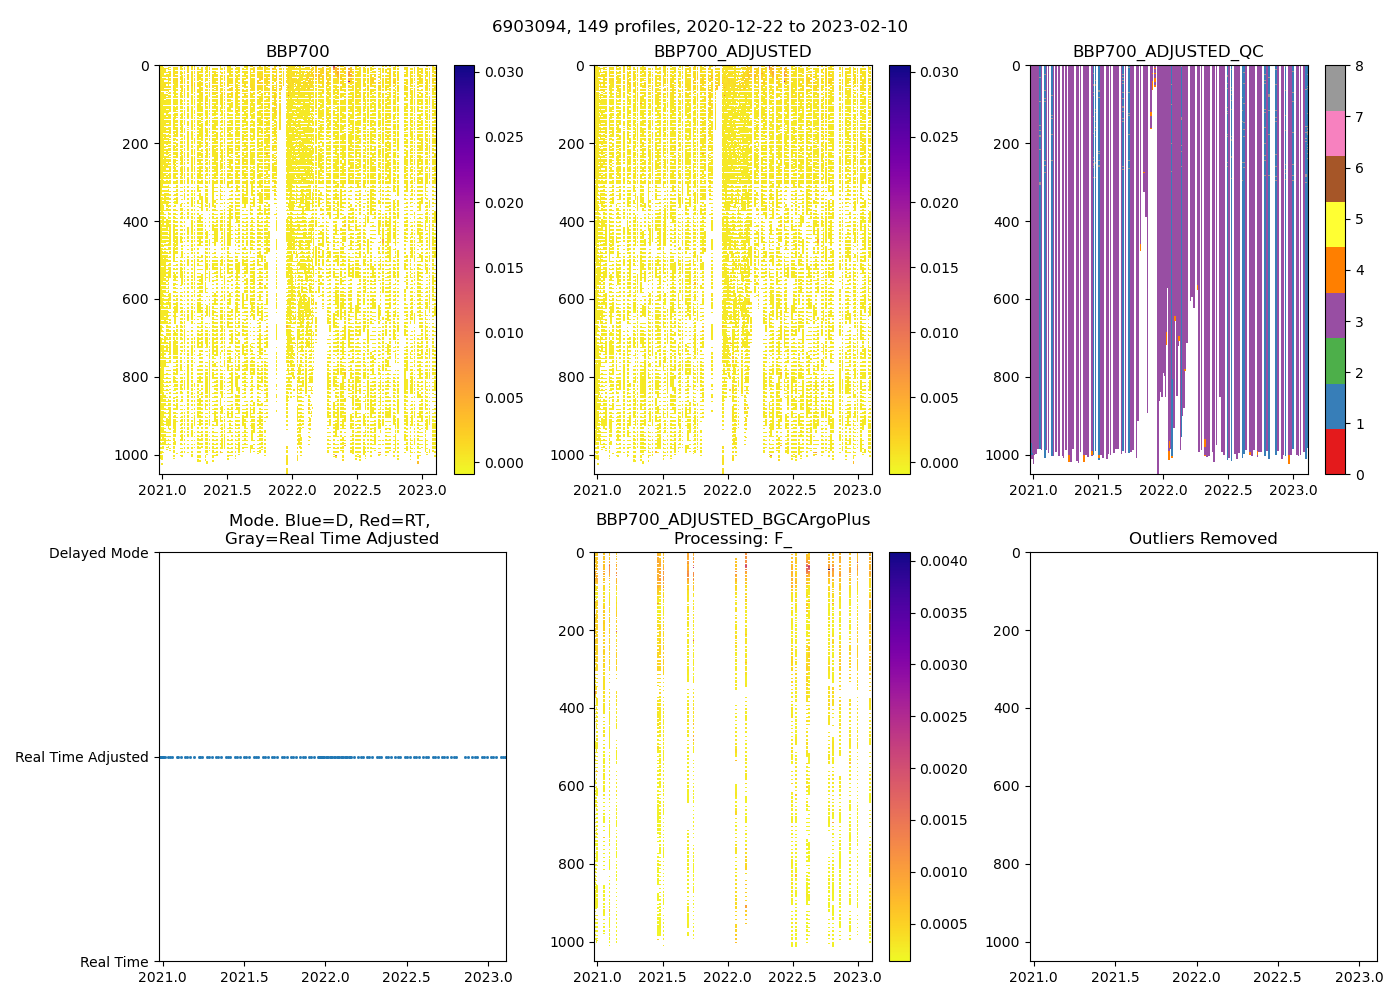Image resolution: width=1400 pixels, height=1000 pixels.
Task: Click the BBP700_ADJUSTED_QC plot title
Action: point(1168,52)
